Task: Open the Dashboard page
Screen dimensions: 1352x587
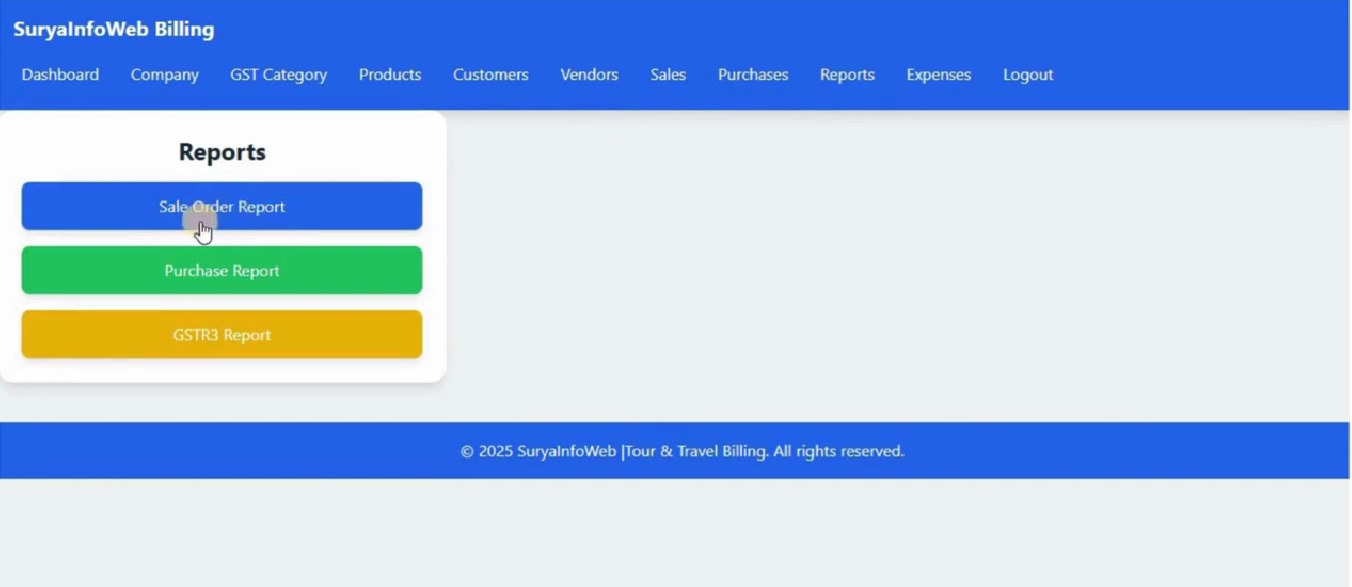Action: point(60,74)
